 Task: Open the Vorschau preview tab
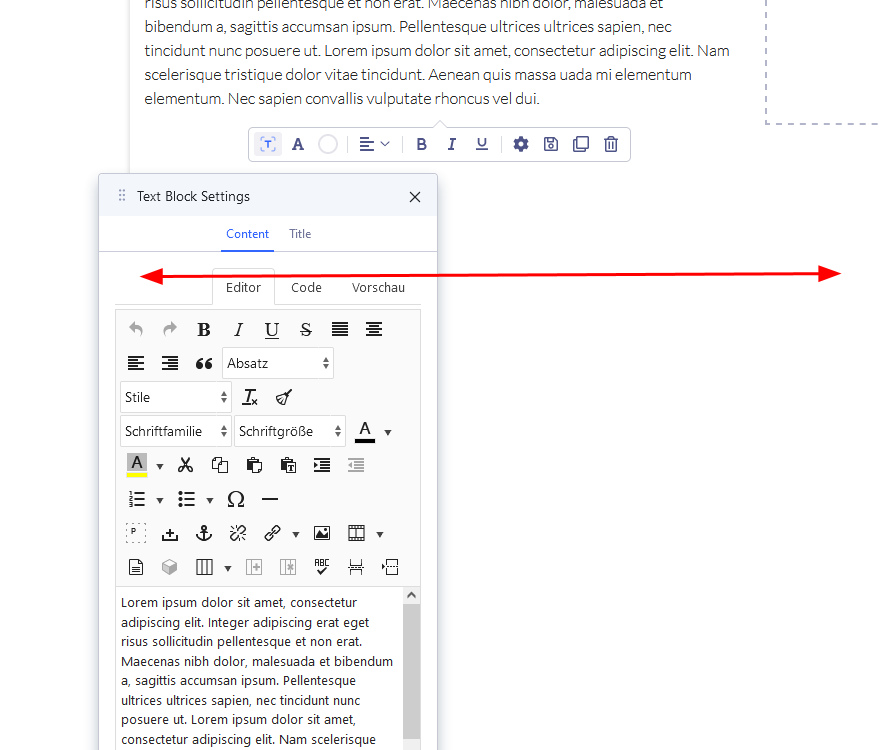[x=378, y=287]
